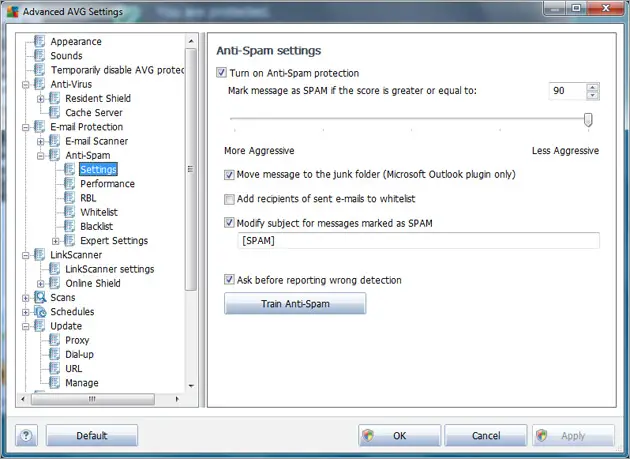Click the RBL item icon
This screenshot has width=630, height=459.
tap(69, 198)
